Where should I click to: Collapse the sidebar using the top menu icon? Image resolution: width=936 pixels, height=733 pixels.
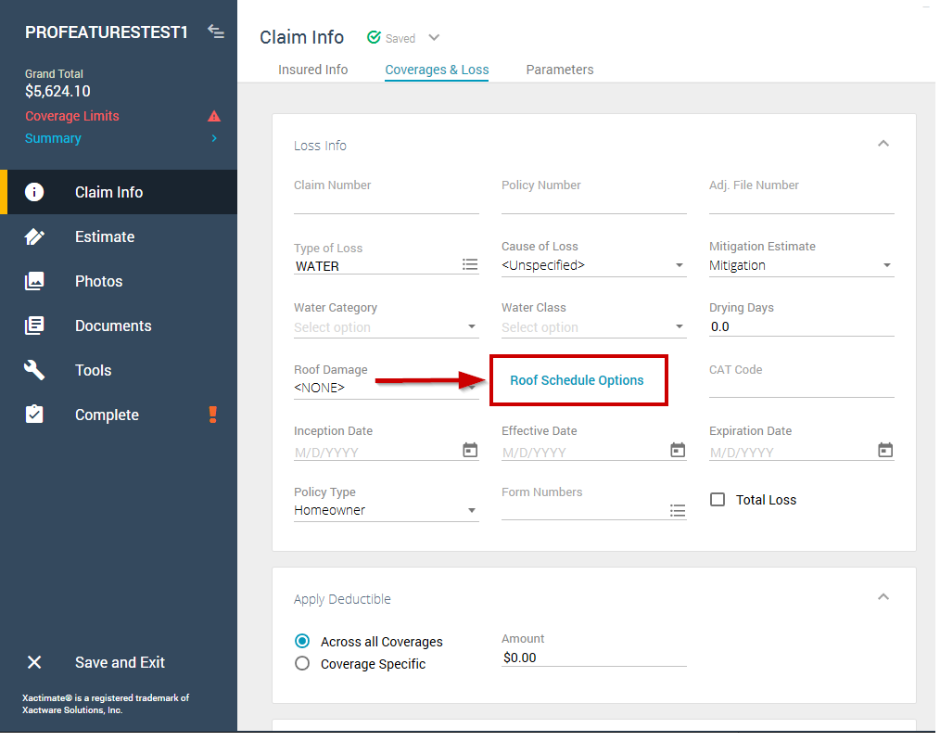[x=215, y=32]
